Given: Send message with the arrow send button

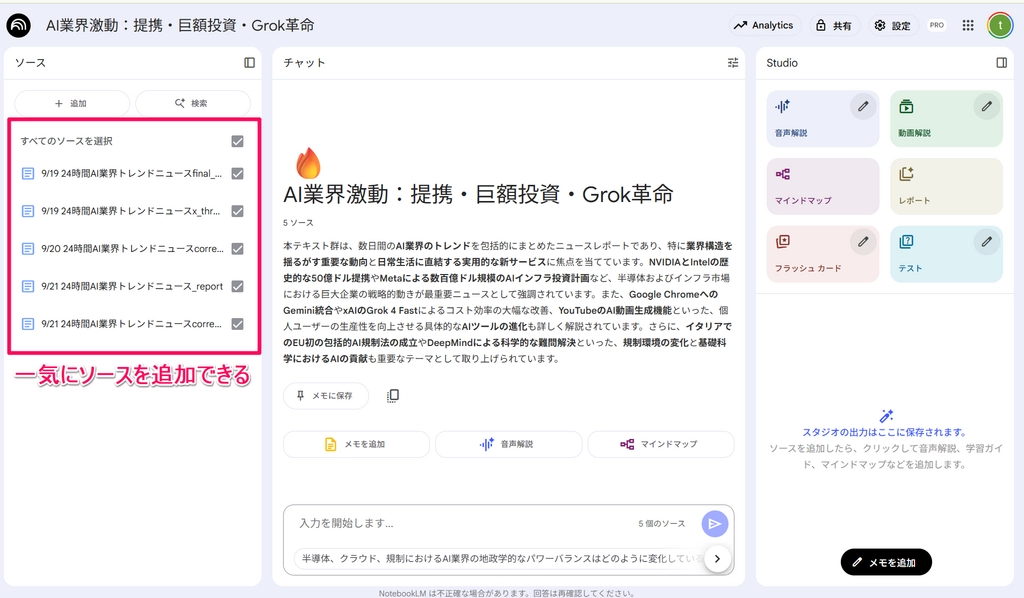Looking at the screenshot, I should pos(714,524).
